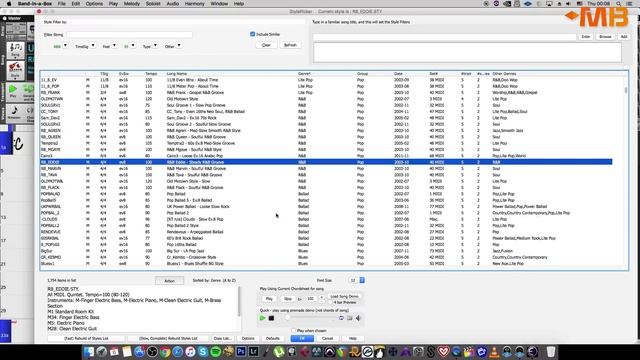
Task: Click the Filter String input field
Action: tap(129, 35)
